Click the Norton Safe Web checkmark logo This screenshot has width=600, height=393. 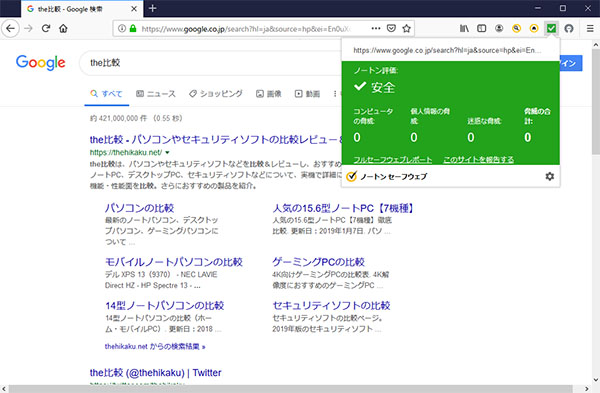click(351, 176)
